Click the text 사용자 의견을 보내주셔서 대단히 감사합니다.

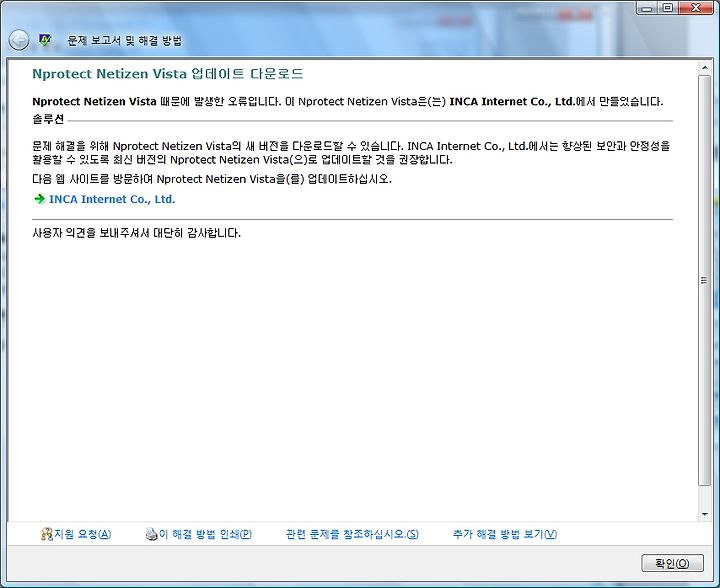click(136, 233)
